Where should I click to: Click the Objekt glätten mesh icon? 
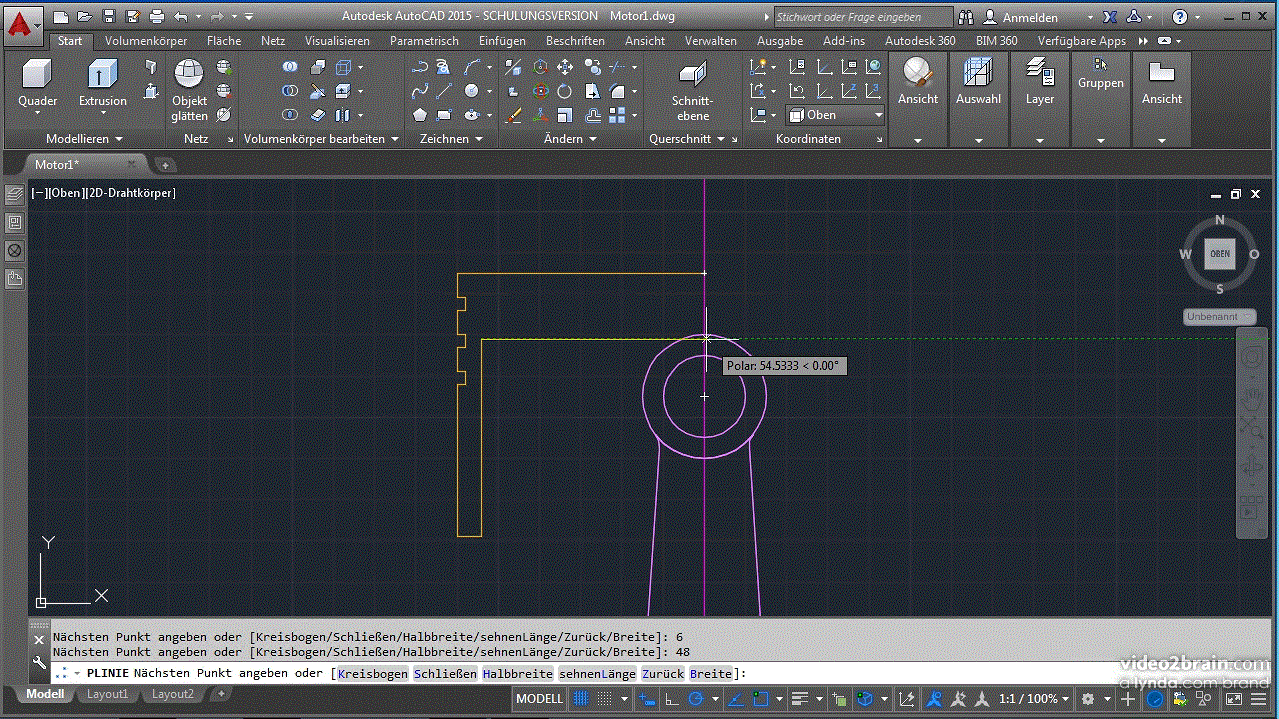point(189,90)
